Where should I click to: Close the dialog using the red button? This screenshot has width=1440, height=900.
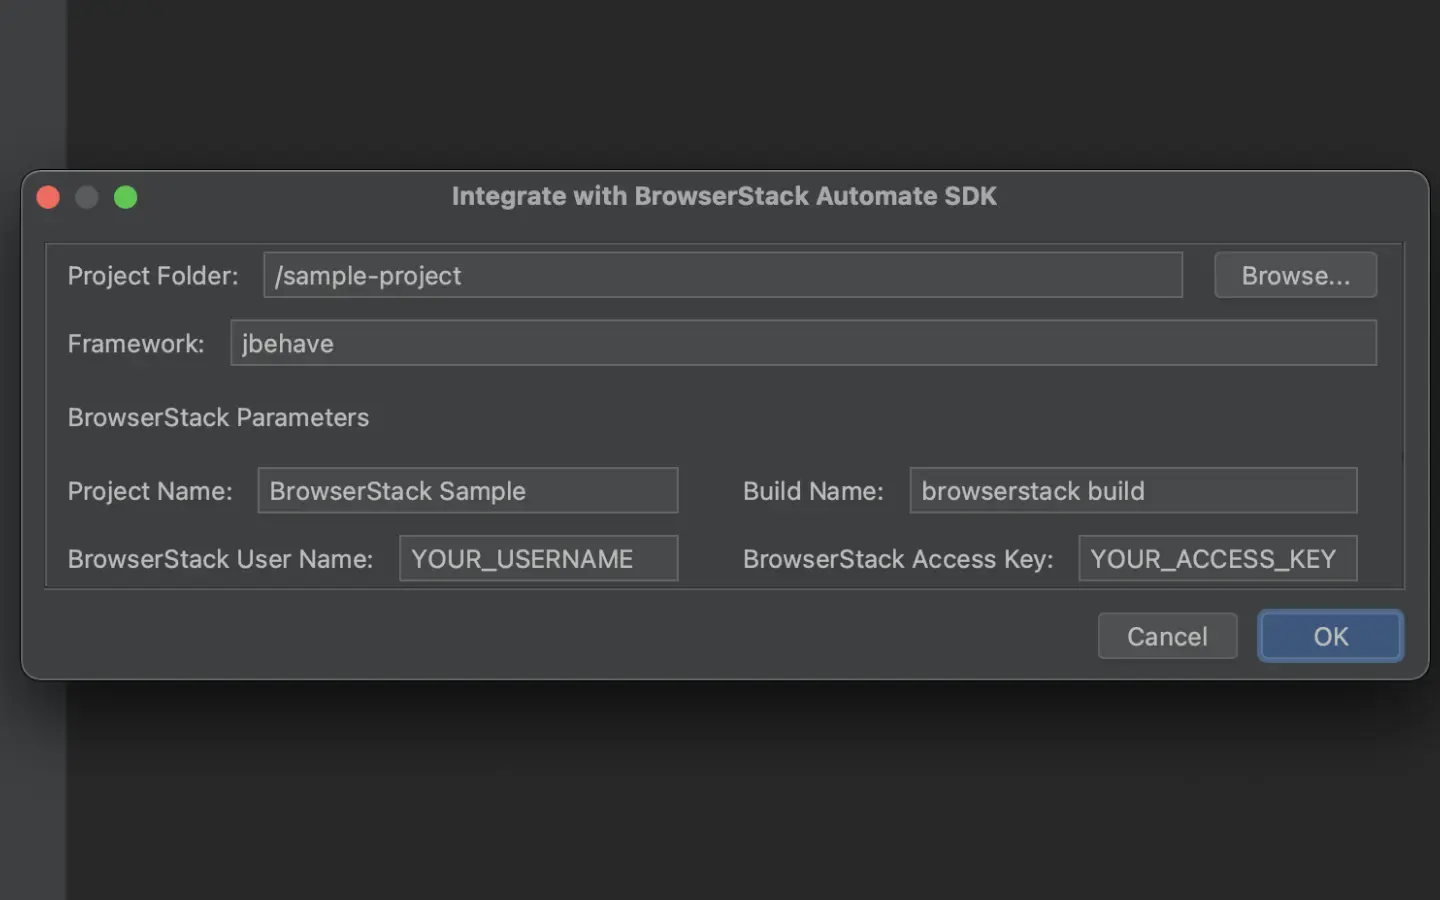point(48,197)
